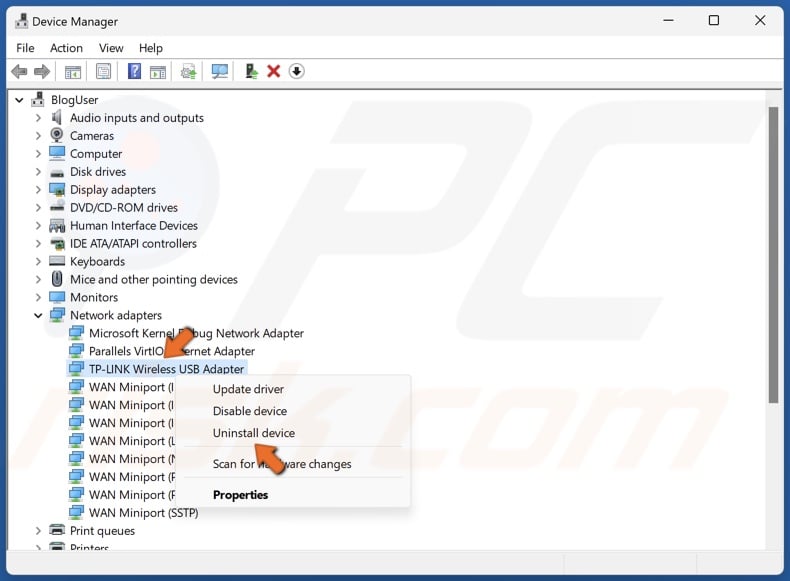
Task: Click the Cameras webcam icon
Action: [x=57, y=135]
